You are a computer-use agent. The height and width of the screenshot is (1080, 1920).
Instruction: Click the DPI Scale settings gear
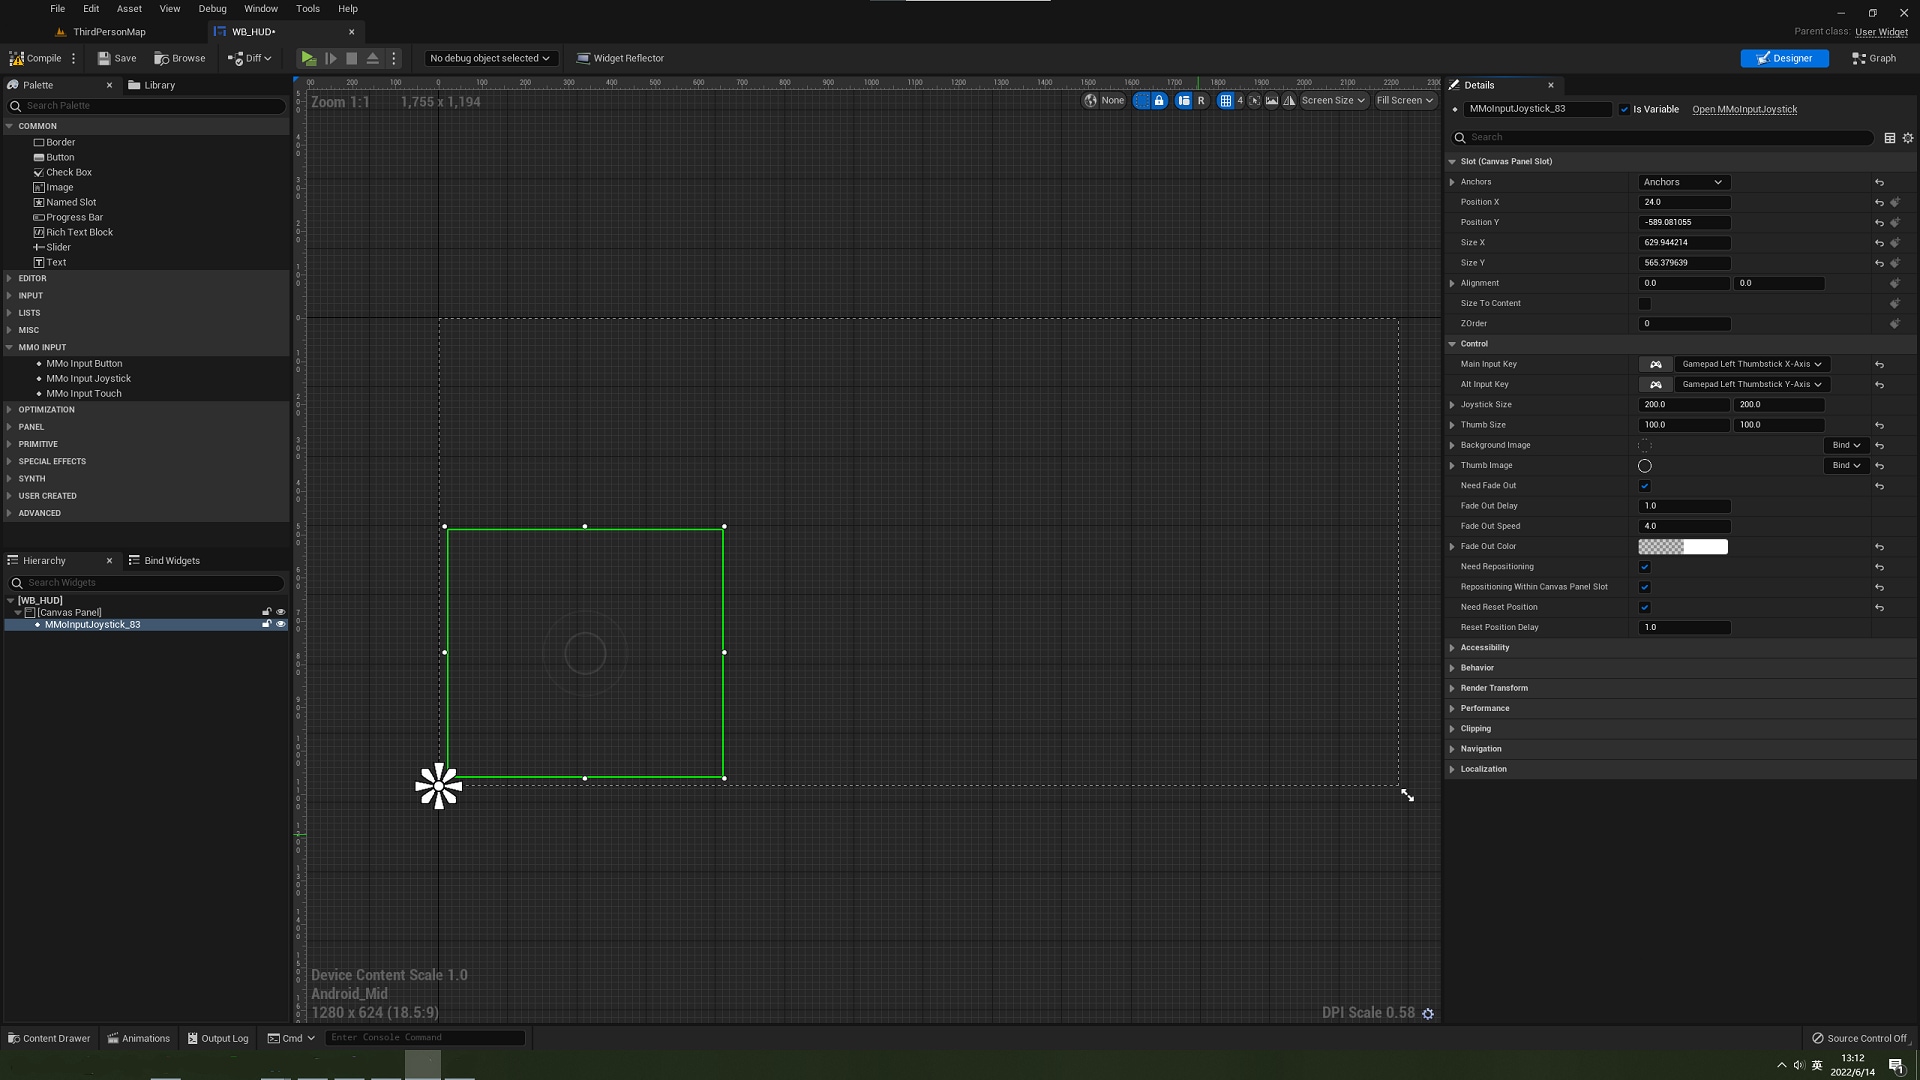pos(1428,1013)
